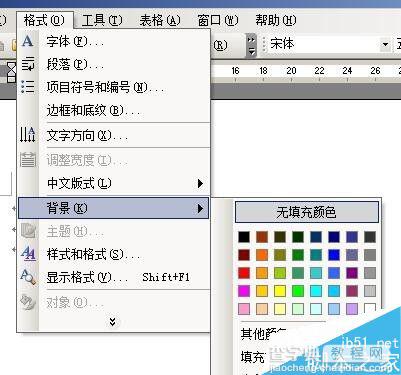Viewport: 401px width, 375px height.
Task: Open 中文版式(L) submenu
Action: 113,183
